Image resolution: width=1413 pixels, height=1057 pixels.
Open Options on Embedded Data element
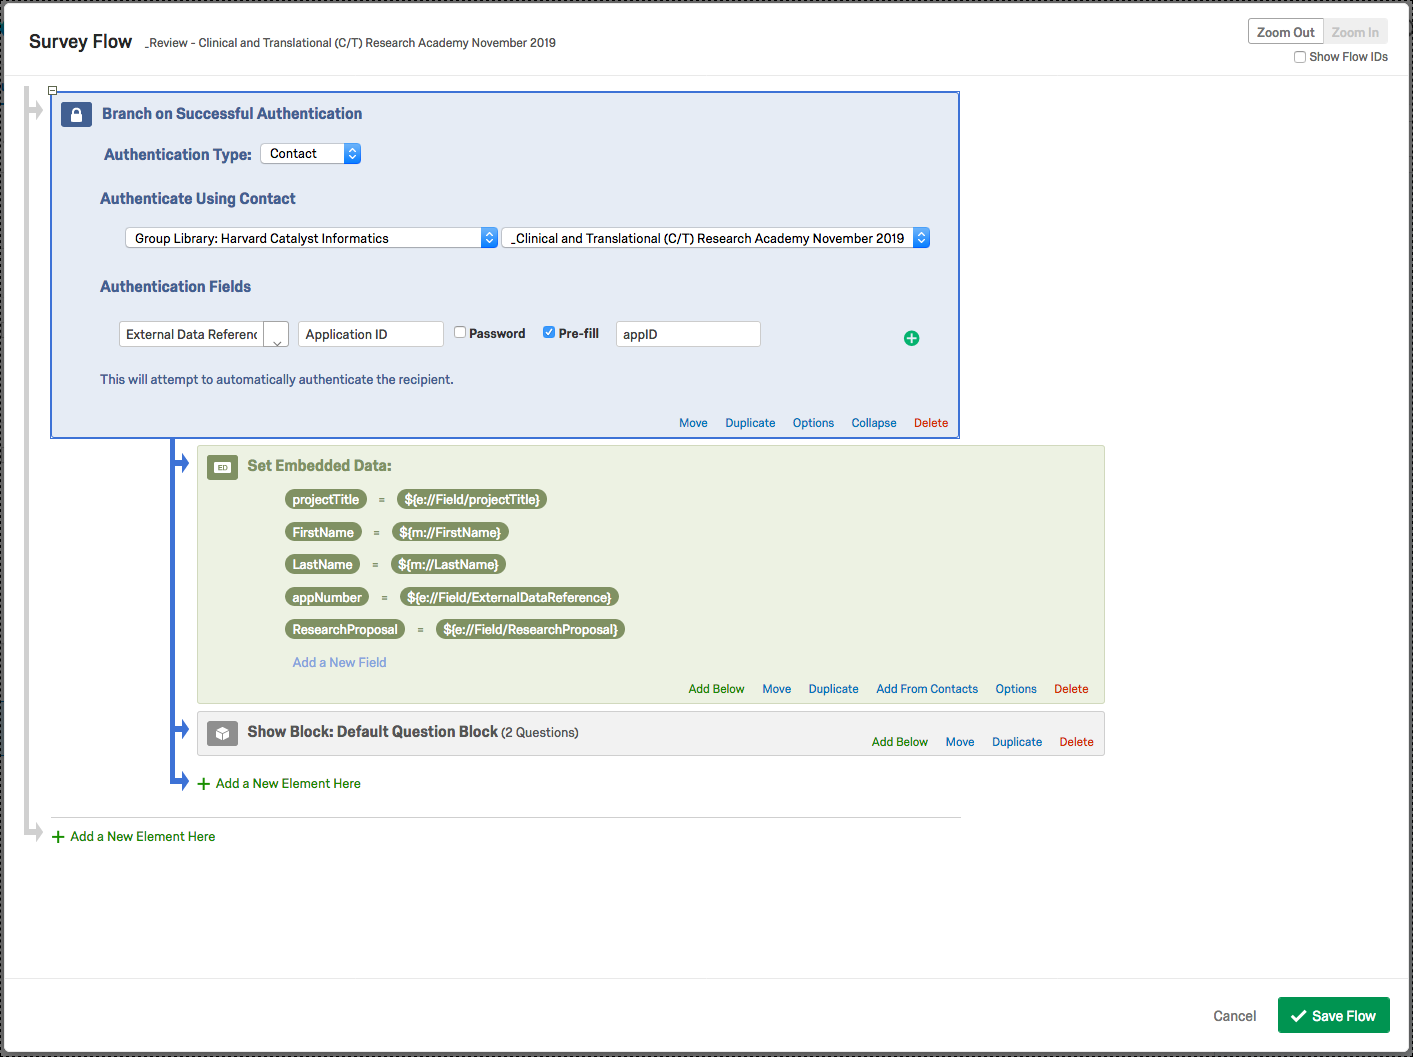tap(1016, 689)
